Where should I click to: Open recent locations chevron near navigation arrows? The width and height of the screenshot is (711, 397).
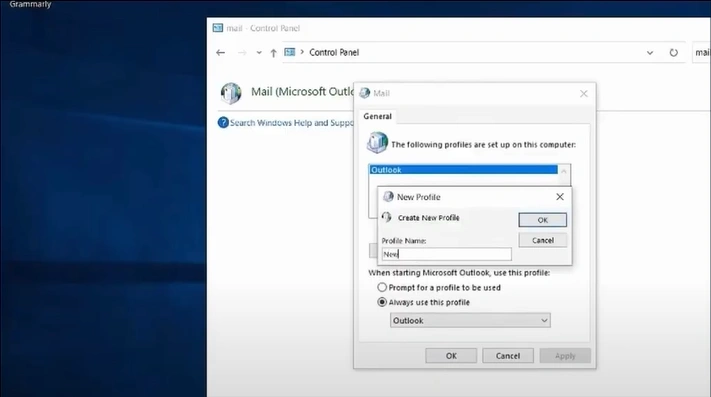pos(259,53)
